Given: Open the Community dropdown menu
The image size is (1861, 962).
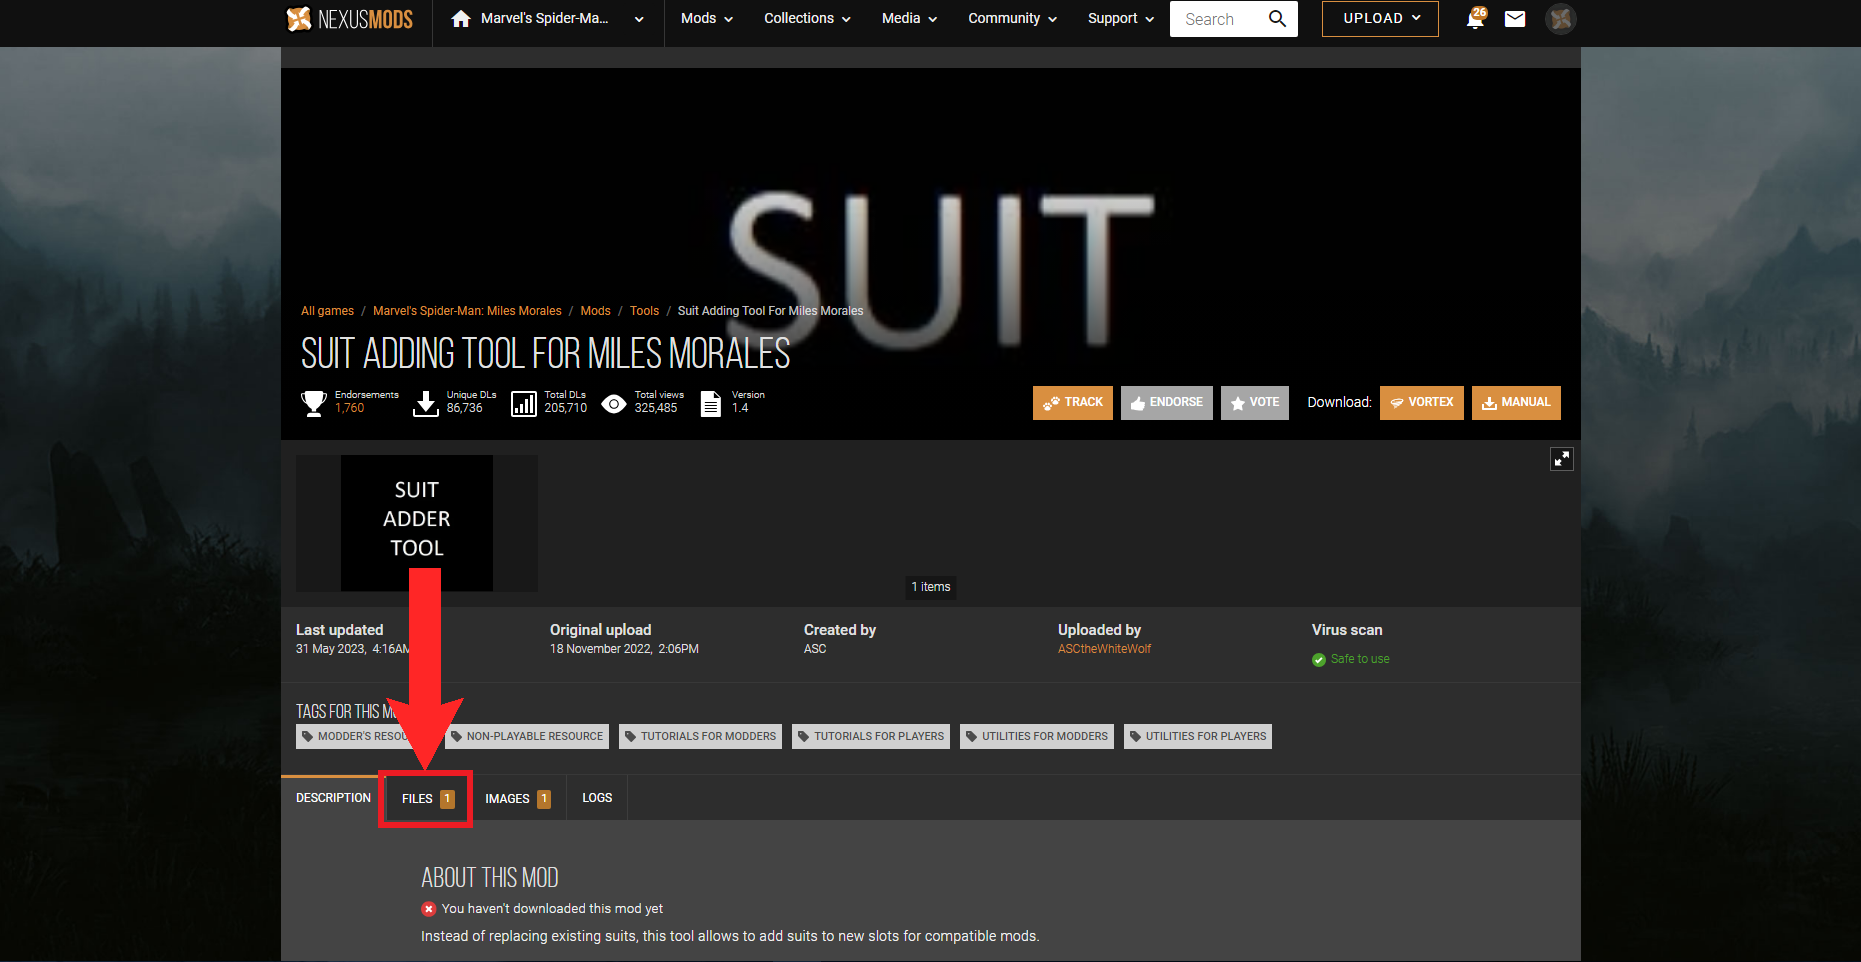Looking at the screenshot, I should [x=1012, y=19].
